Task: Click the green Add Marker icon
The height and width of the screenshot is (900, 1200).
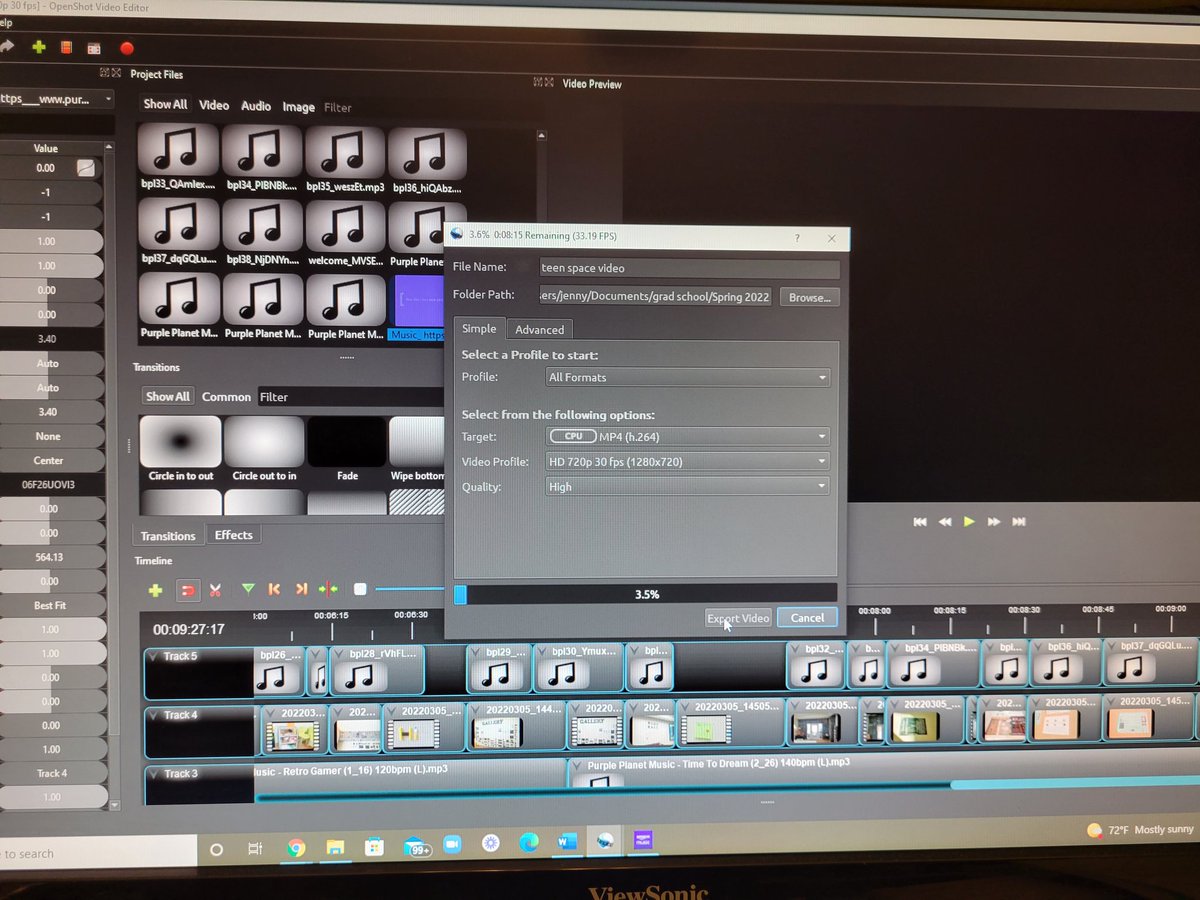Action: (x=248, y=589)
